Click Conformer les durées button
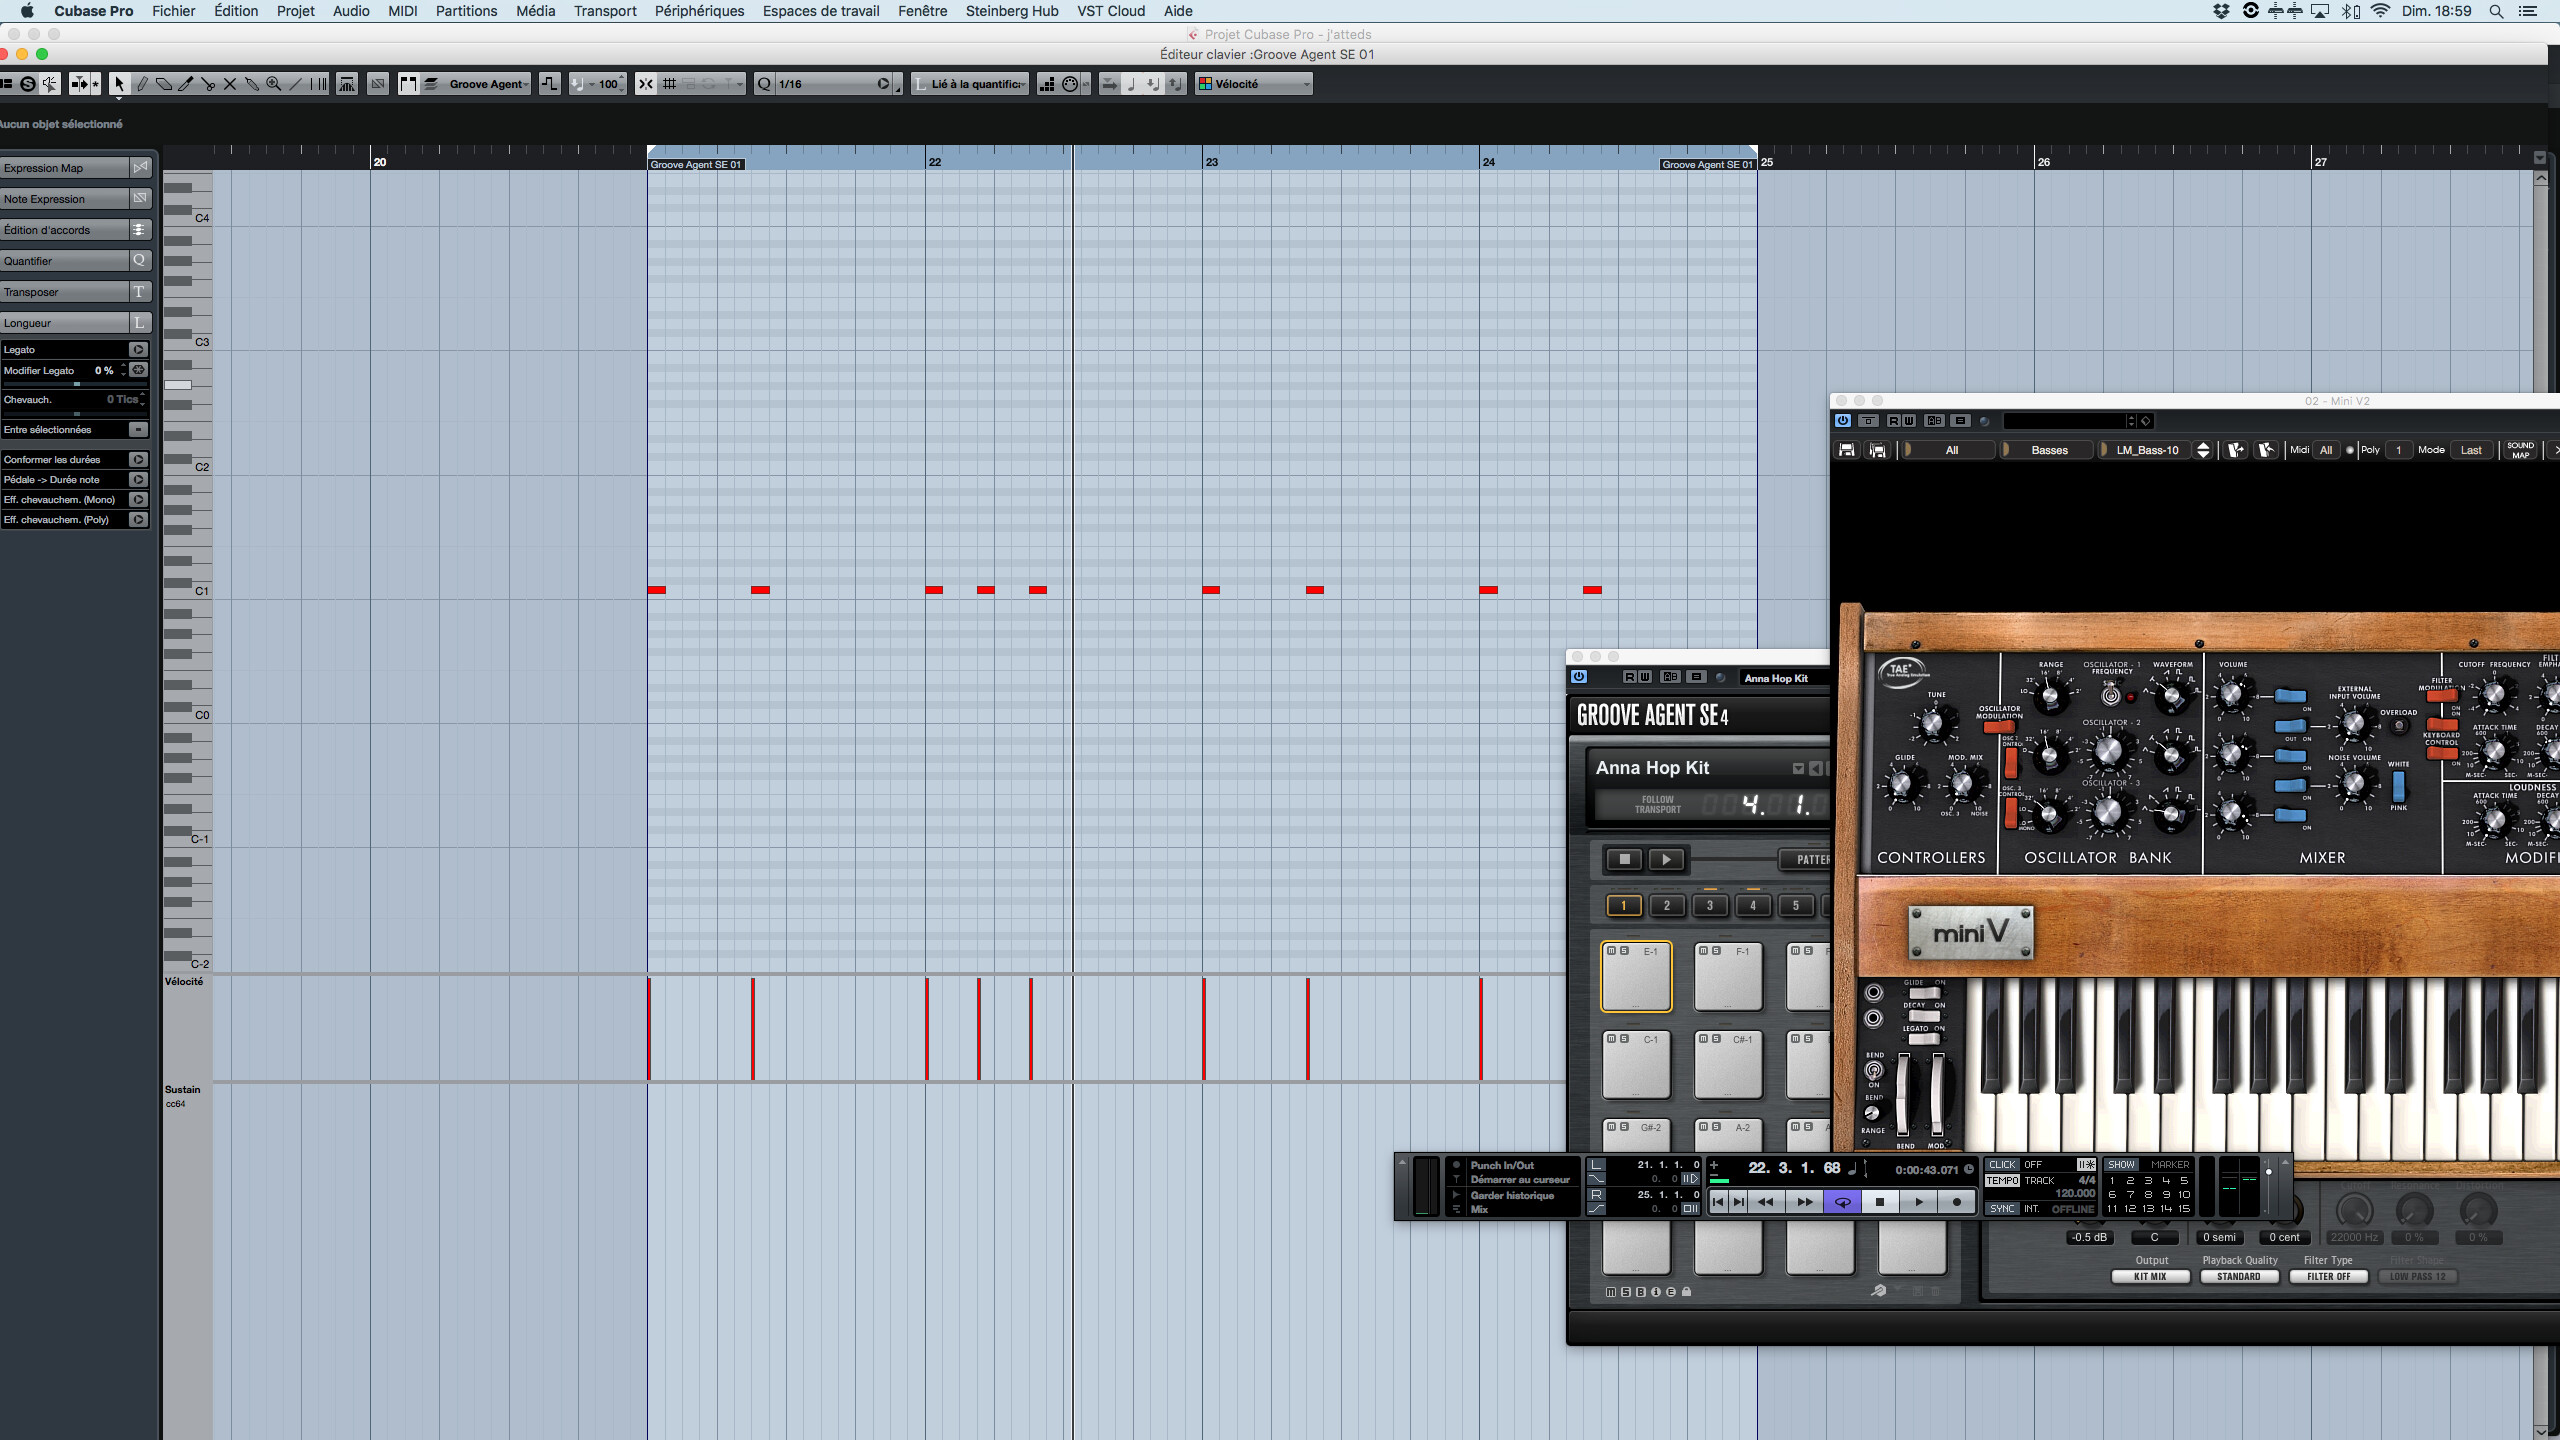2560x1440 pixels. point(138,460)
